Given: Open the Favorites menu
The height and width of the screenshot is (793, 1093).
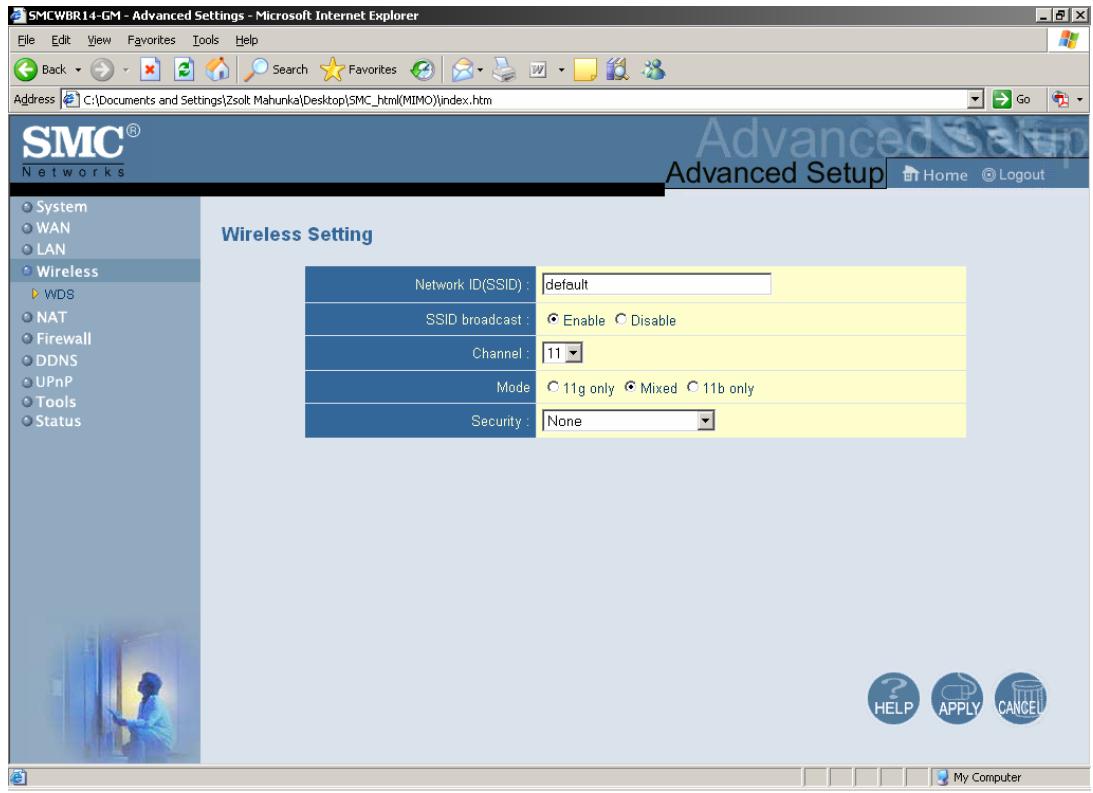Looking at the screenshot, I should (x=151, y=40).
